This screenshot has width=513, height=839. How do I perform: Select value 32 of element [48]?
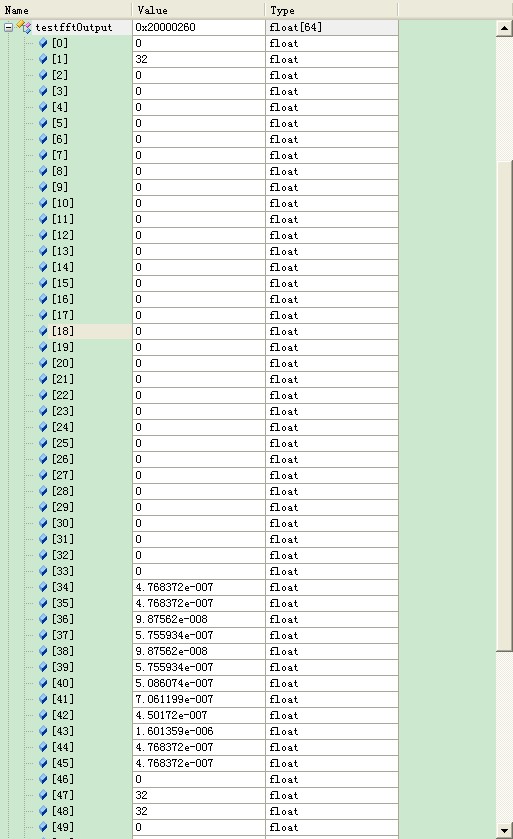coord(141,811)
